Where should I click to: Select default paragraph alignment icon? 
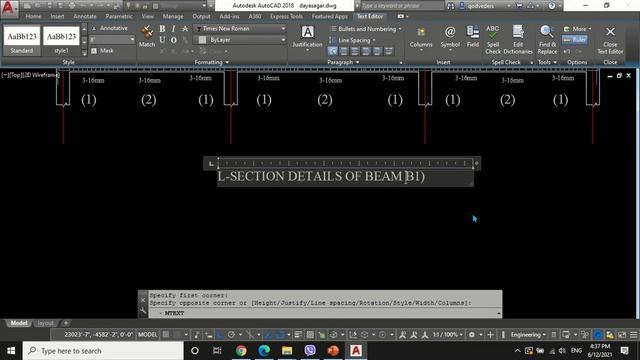point(333,51)
